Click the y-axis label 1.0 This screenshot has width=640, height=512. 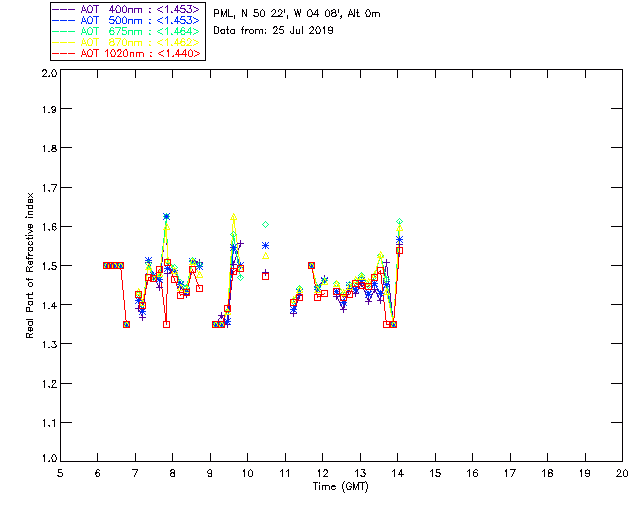(x=49, y=459)
